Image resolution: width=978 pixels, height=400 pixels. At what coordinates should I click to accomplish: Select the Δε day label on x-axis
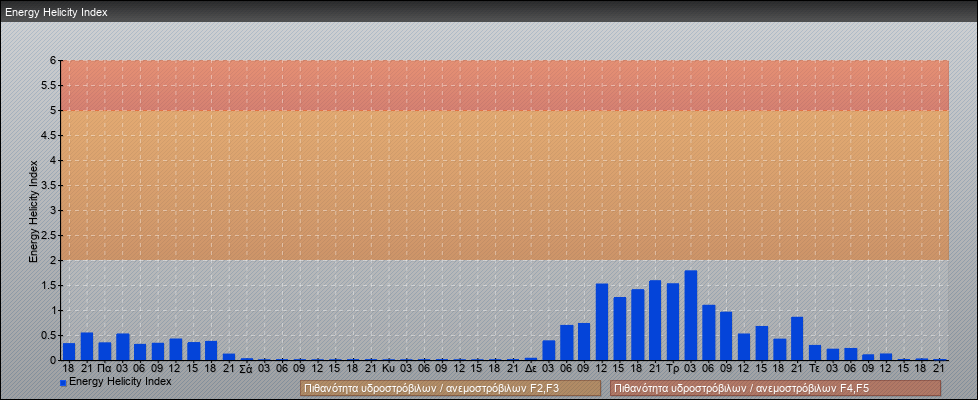[531, 368]
